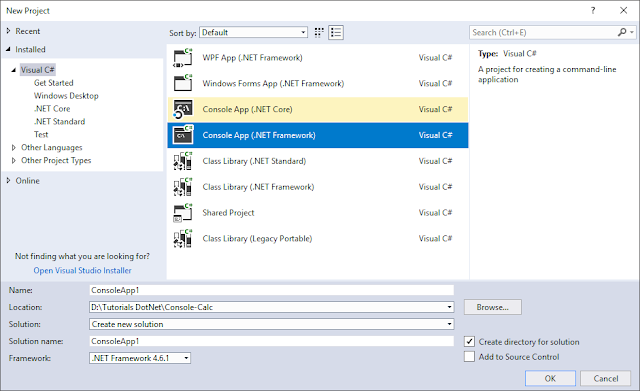Select Console App (.NET Core) template
The image size is (640, 391).
(x=318, y=109)
